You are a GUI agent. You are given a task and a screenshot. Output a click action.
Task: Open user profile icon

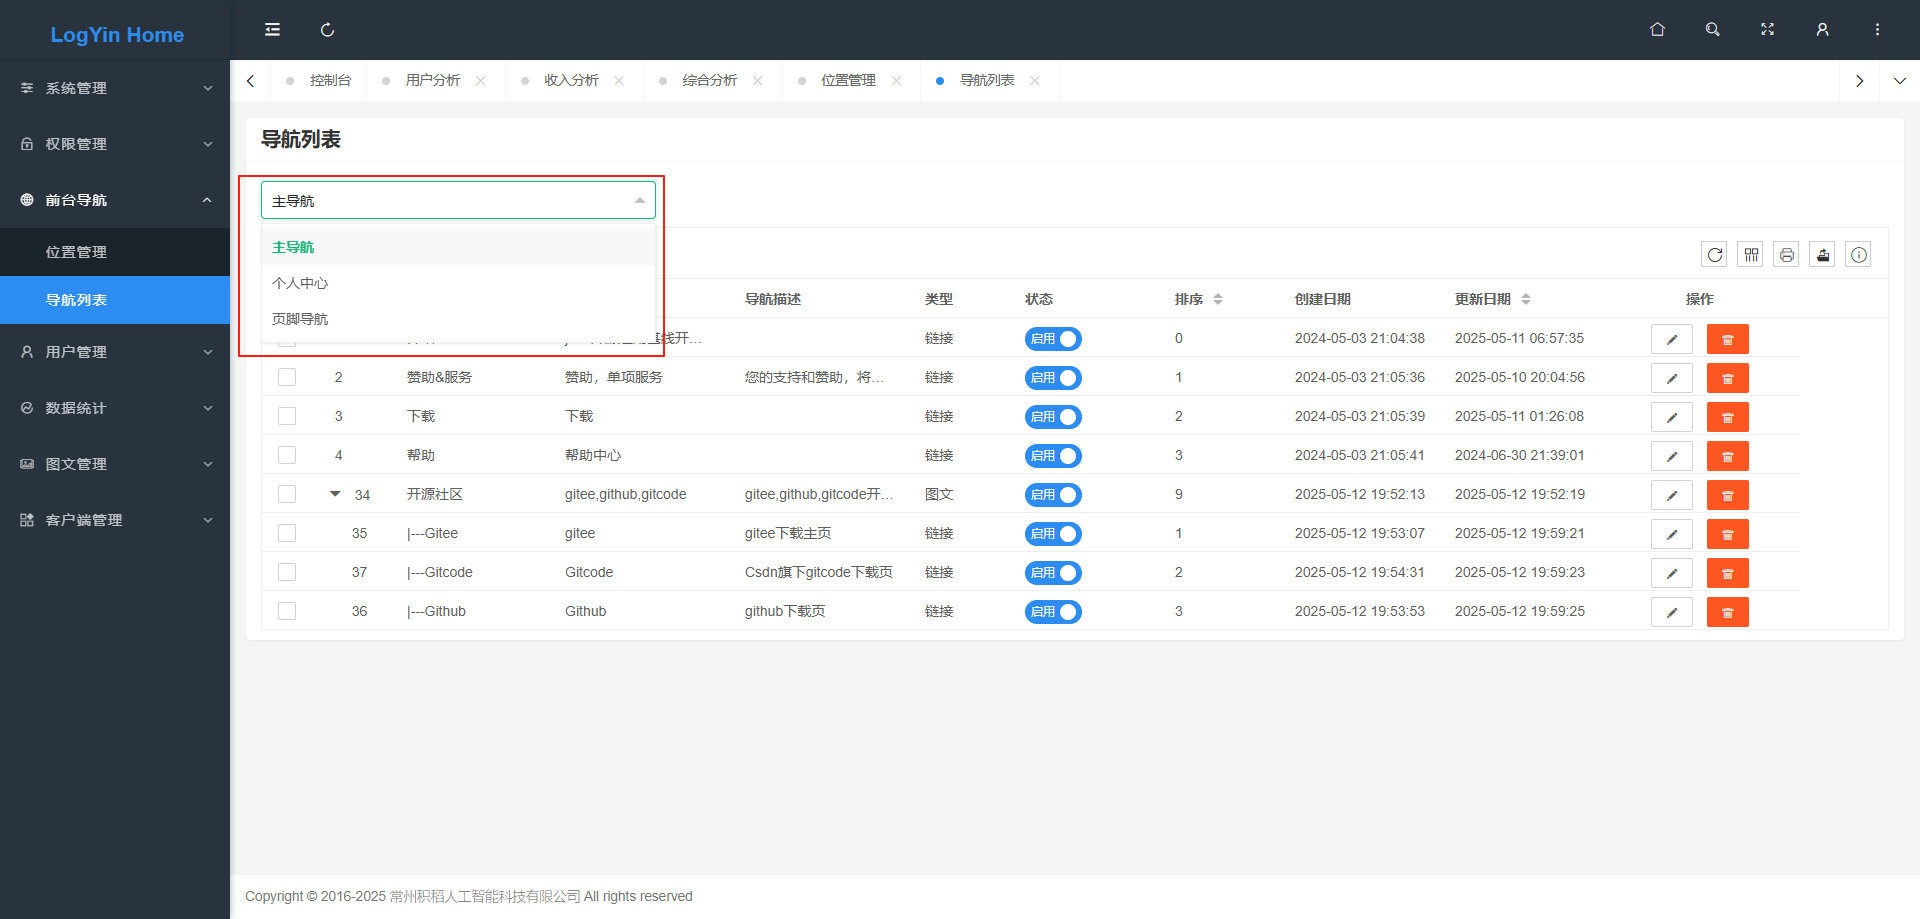1822,30
